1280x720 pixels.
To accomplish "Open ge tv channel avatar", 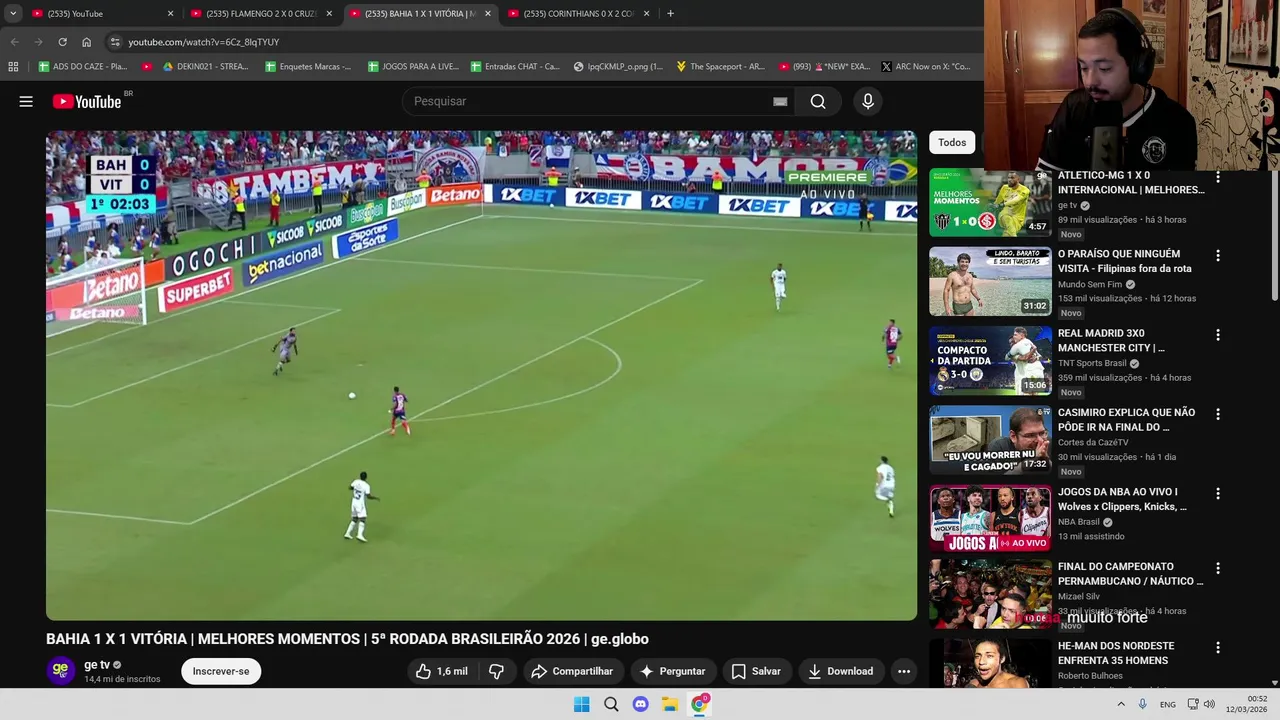I will click(x=60, y=670).
